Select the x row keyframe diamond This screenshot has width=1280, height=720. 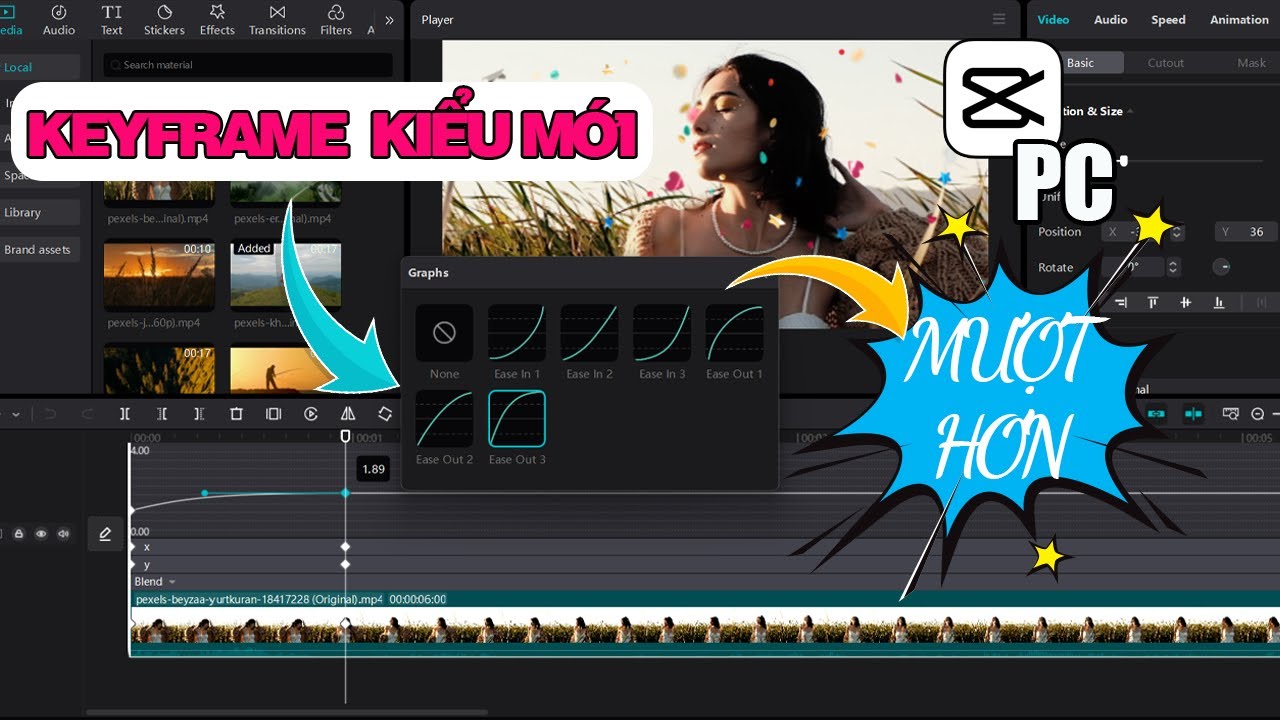(345, 547)
